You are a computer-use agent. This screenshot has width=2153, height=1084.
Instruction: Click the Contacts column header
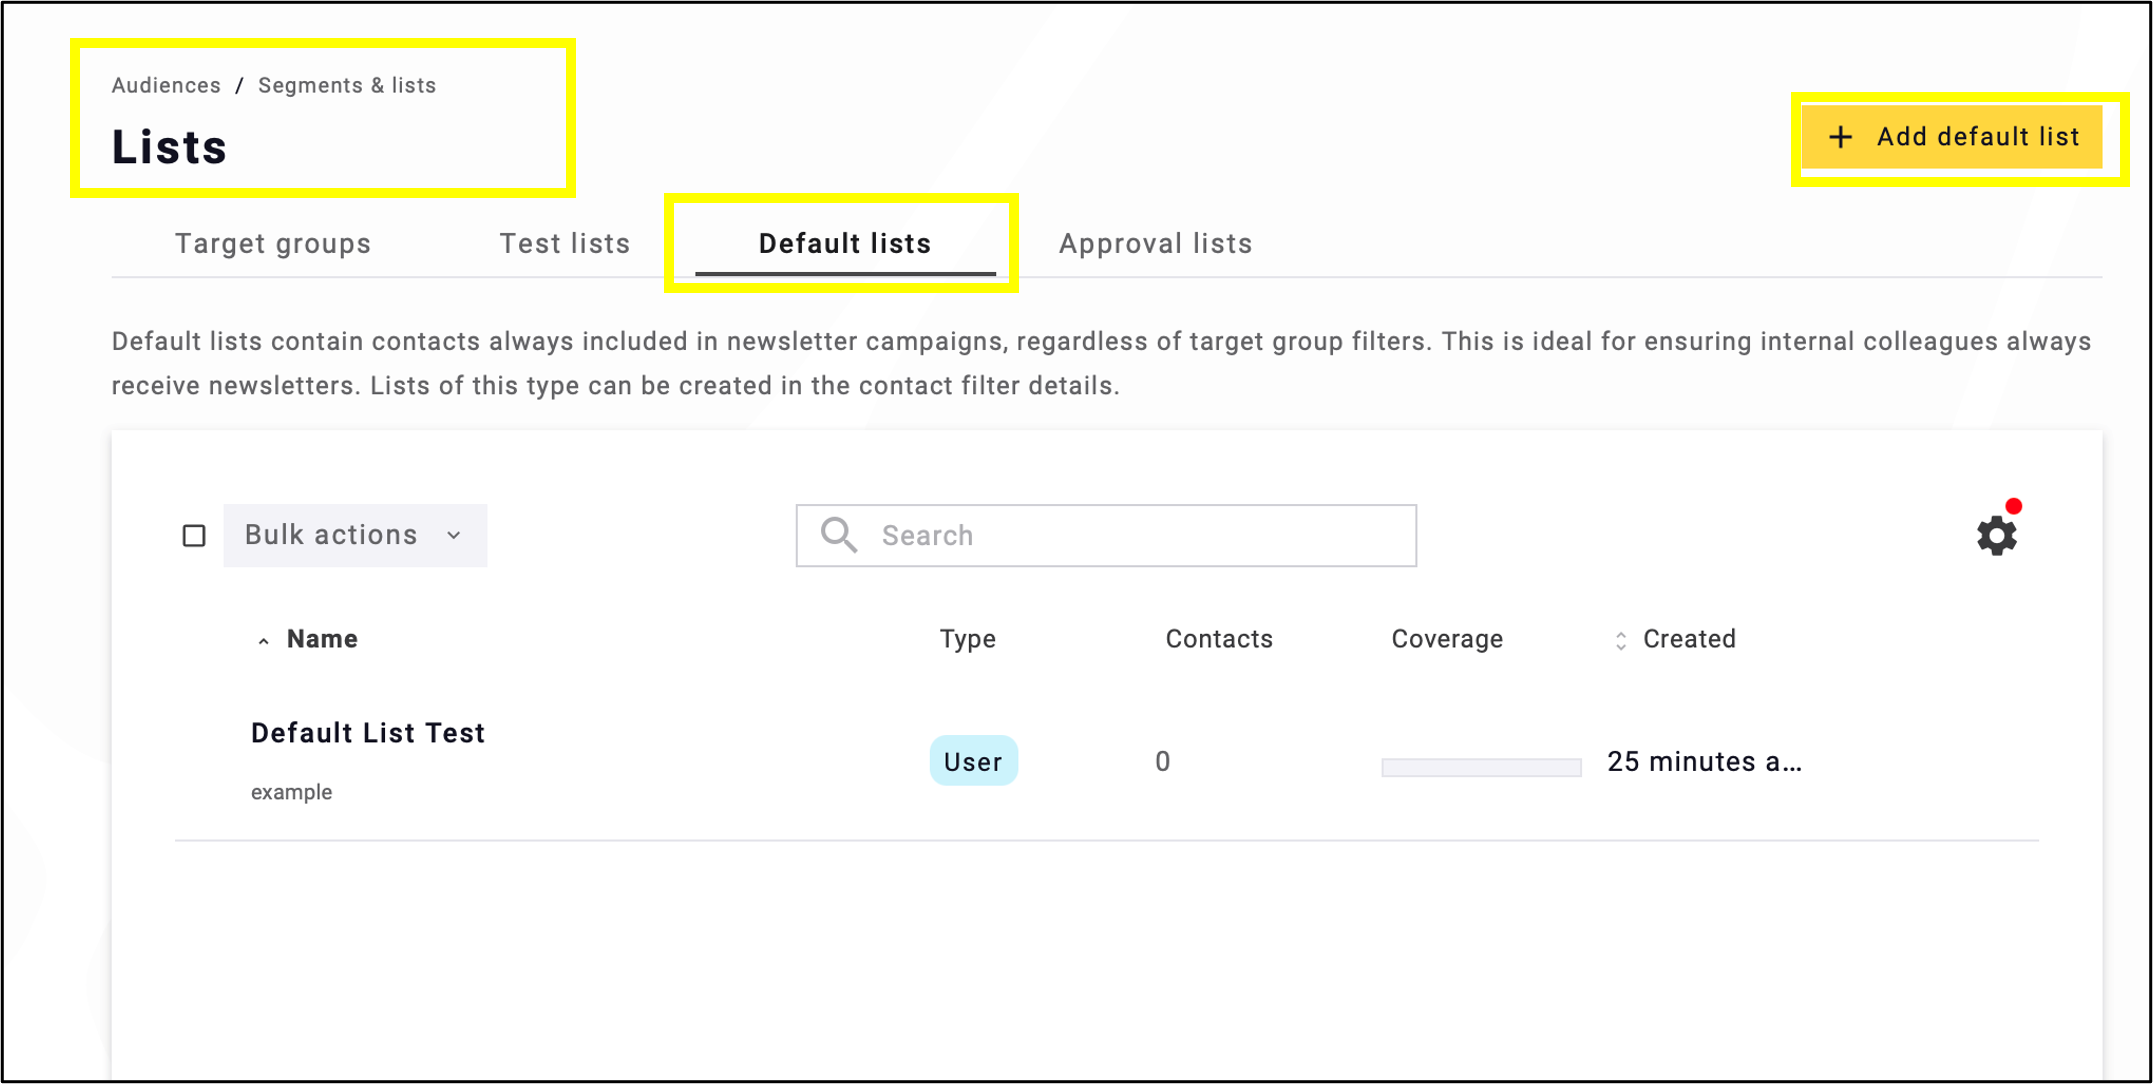click(x=1219, y=639)
